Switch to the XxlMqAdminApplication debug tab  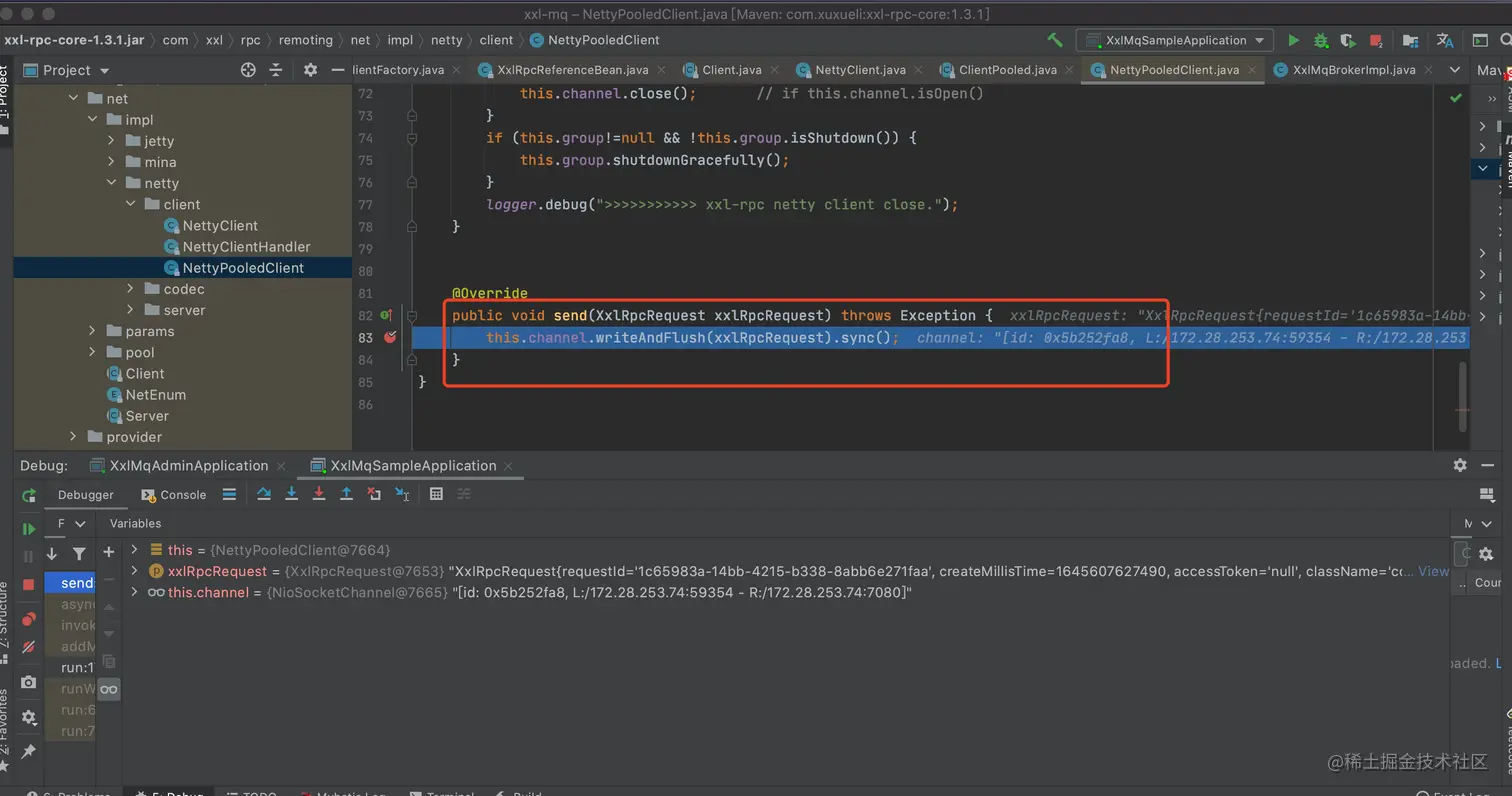click(188, 466)
